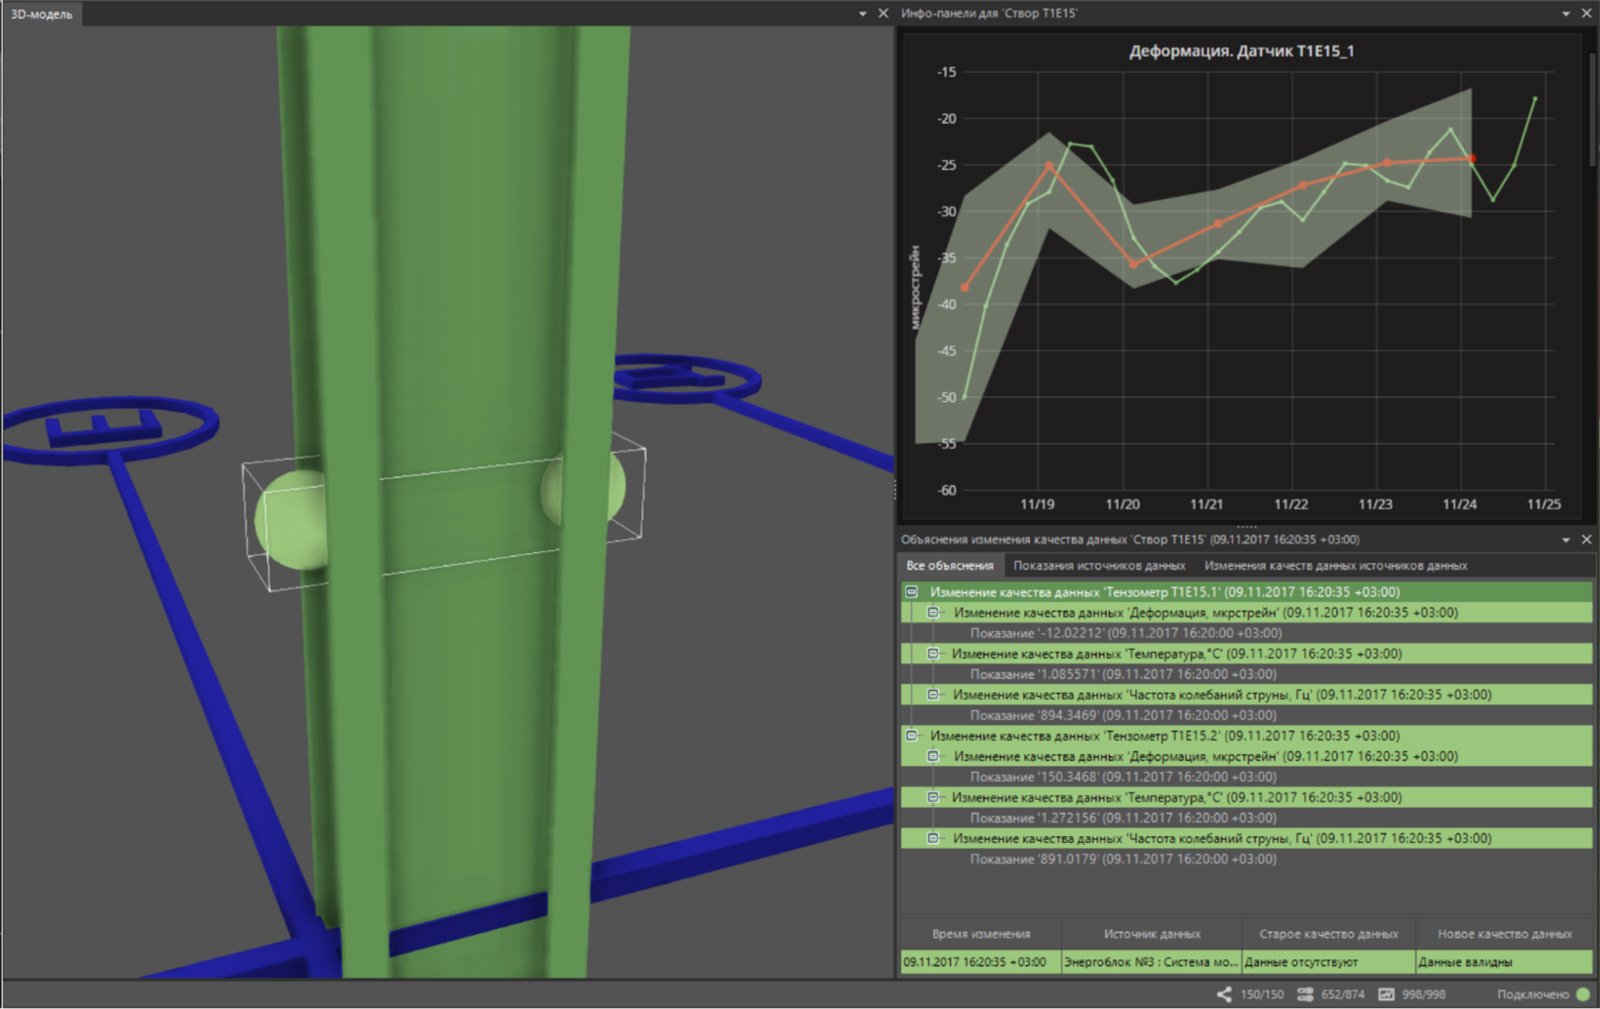Select the 3D-модель tab
The image size is (1600, 1009).
pyautogui.click(x=42, y=14)
